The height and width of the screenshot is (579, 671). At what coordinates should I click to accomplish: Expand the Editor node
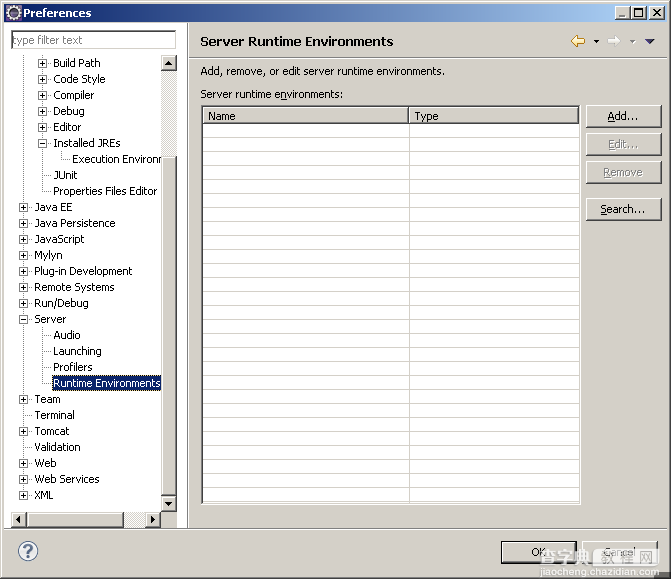[42, 127]
